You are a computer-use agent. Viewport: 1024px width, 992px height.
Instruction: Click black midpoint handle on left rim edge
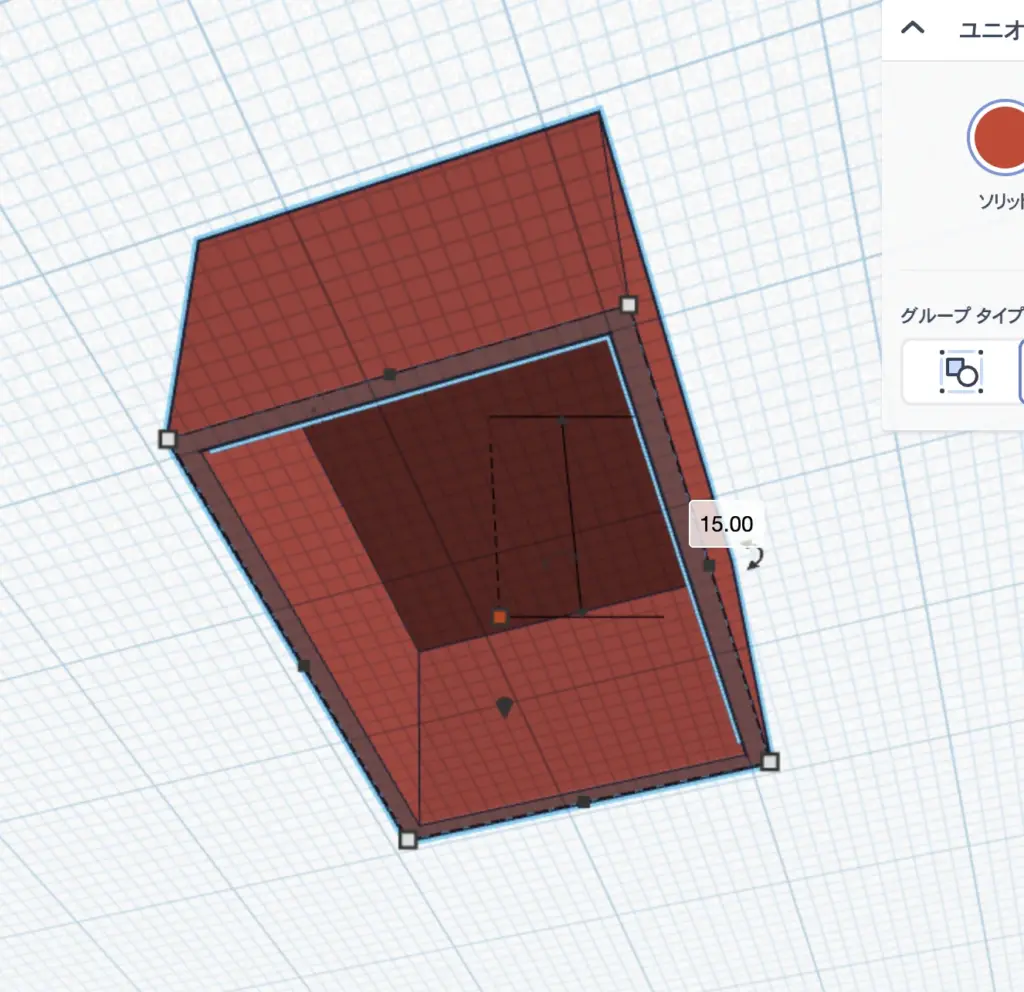click(x=304, y=665)
